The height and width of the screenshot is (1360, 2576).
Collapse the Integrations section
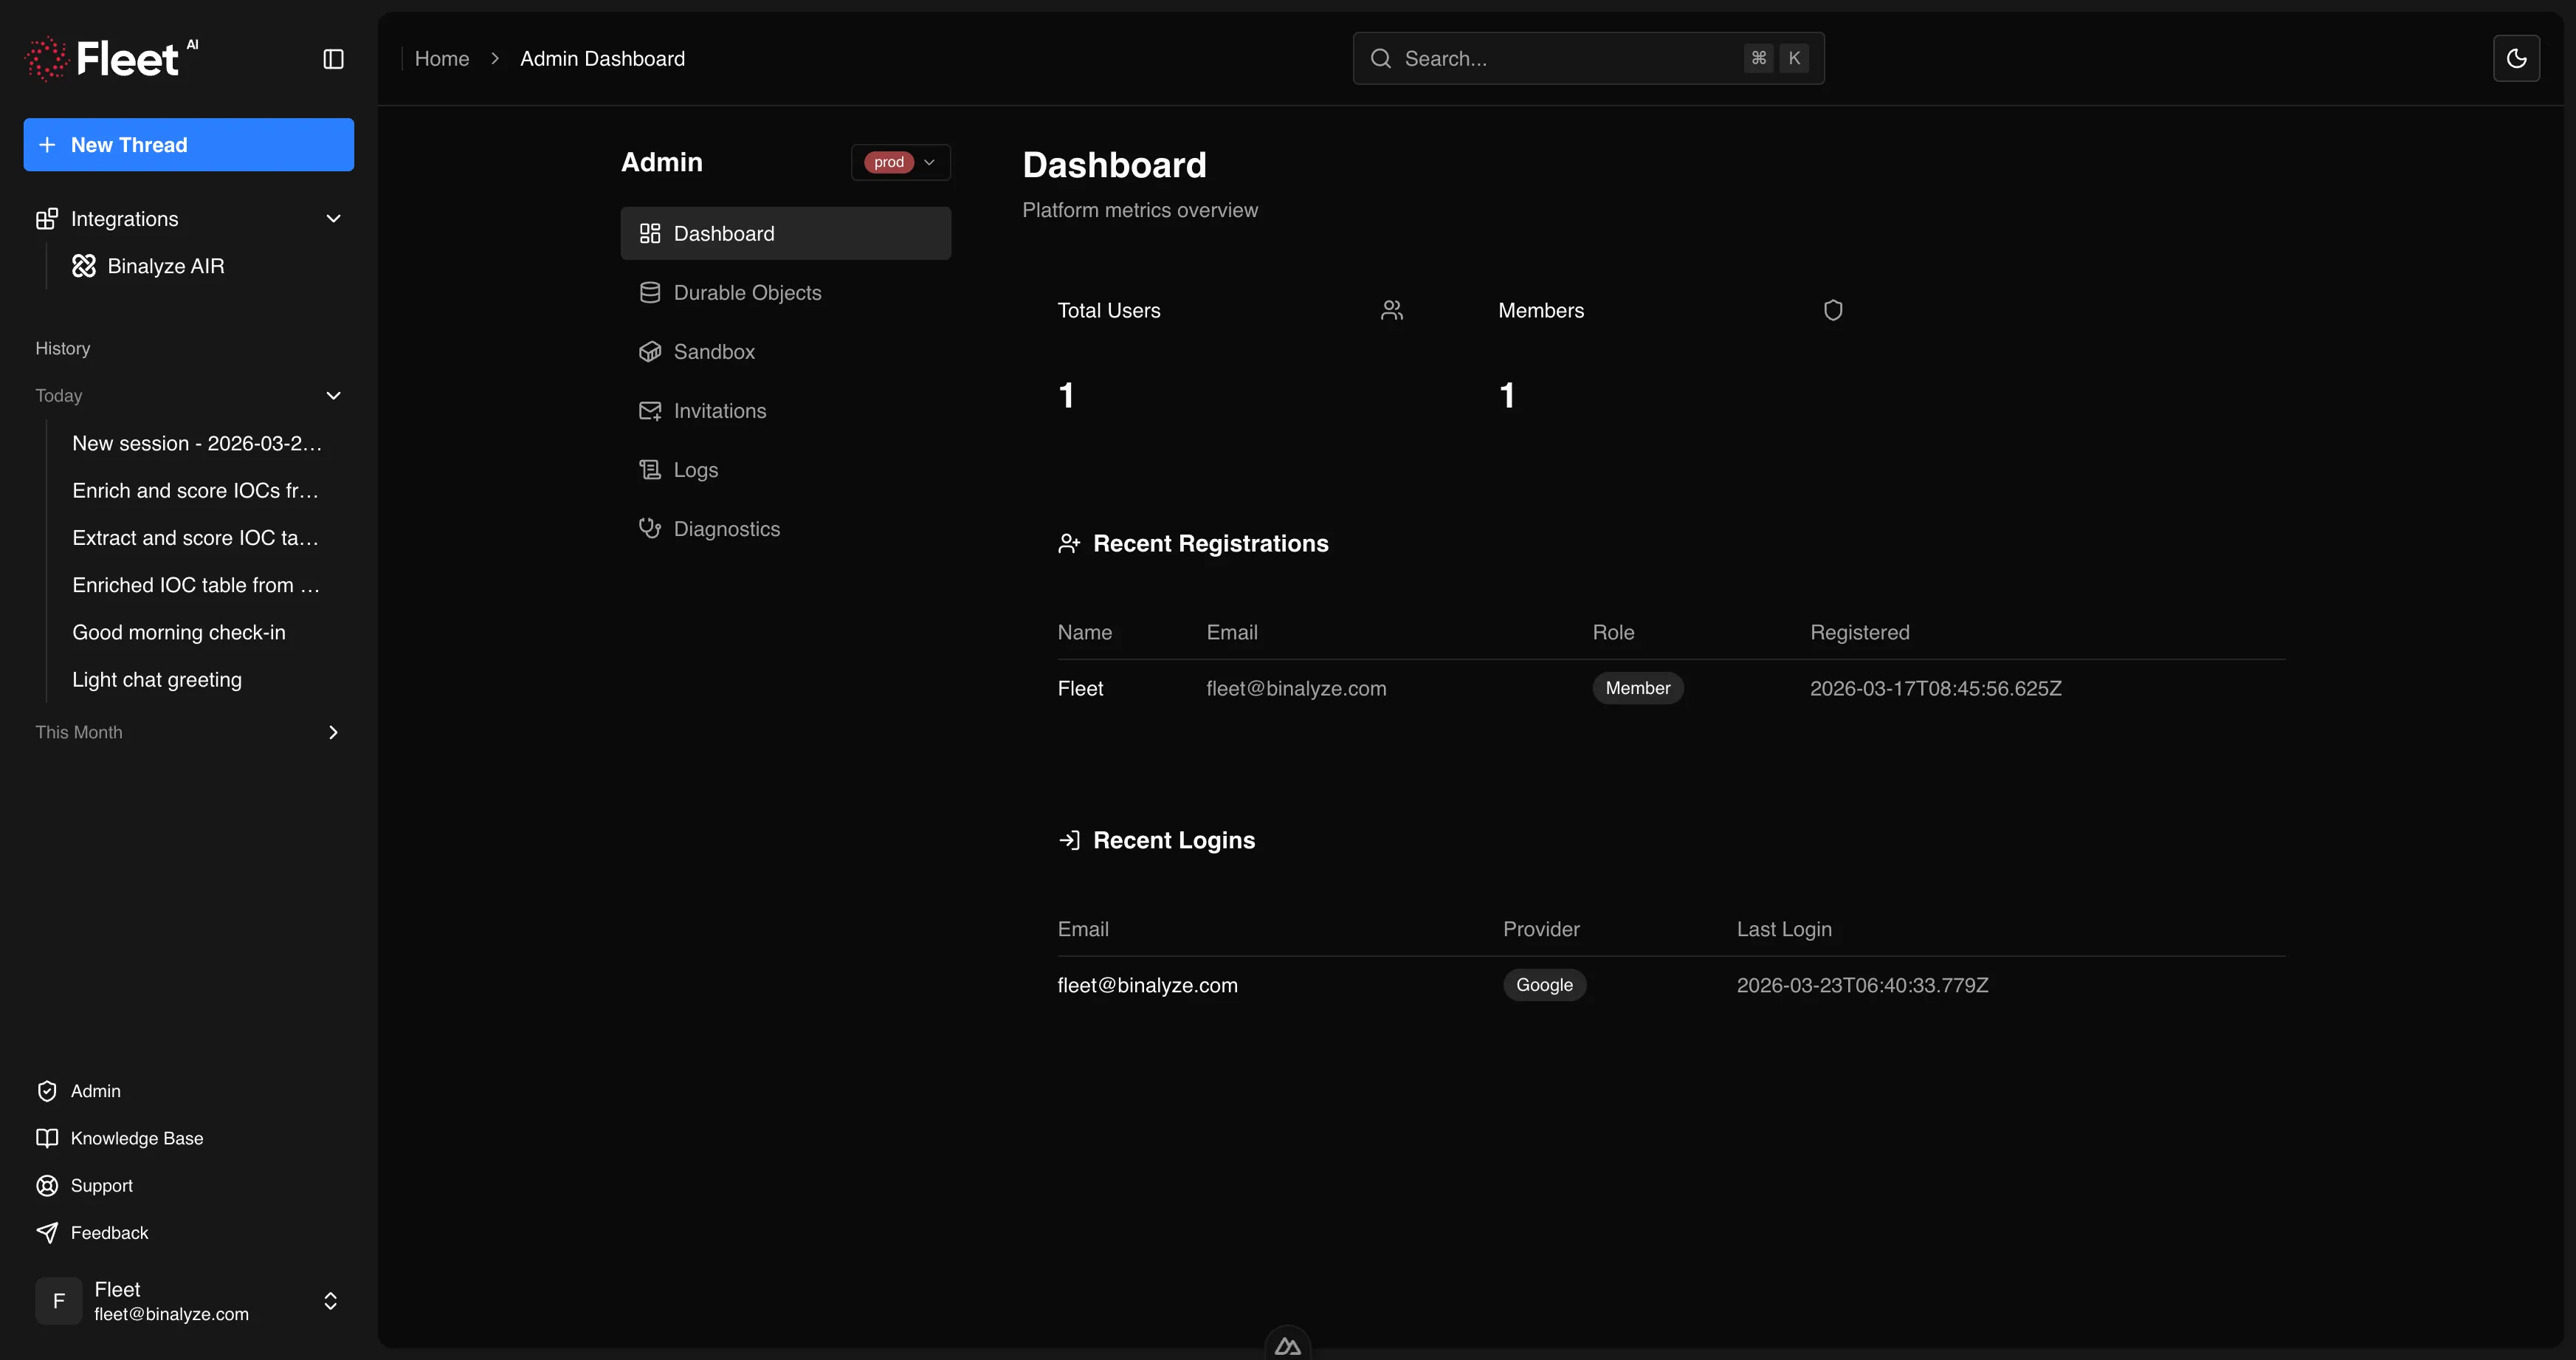[x=333, y=218]
